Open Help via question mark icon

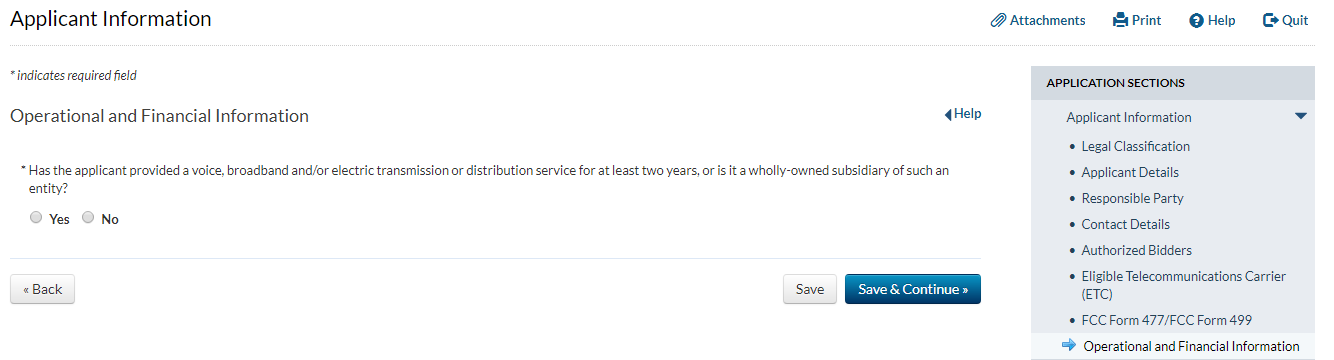1196,20
